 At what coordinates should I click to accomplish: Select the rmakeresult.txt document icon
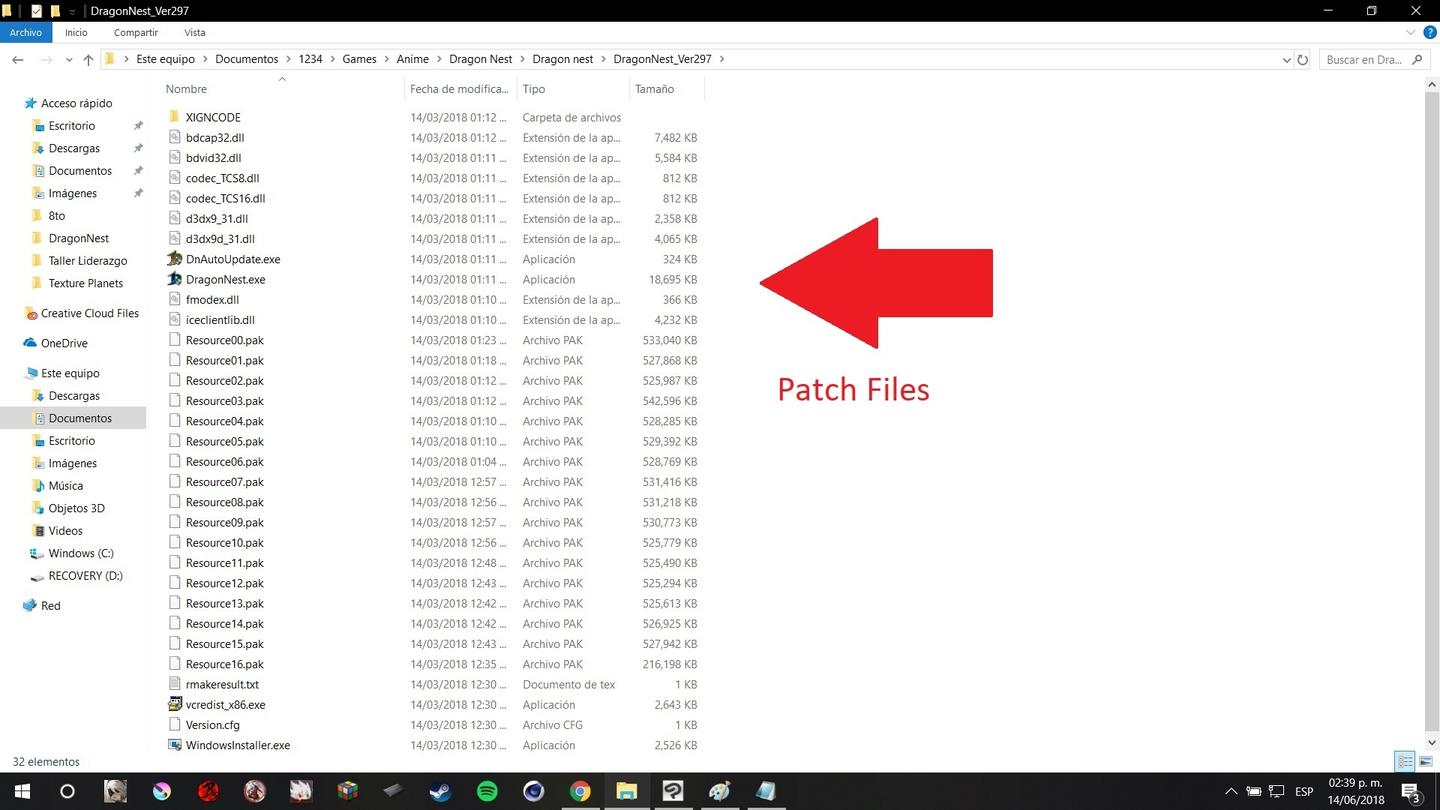(x=175, y=684)
